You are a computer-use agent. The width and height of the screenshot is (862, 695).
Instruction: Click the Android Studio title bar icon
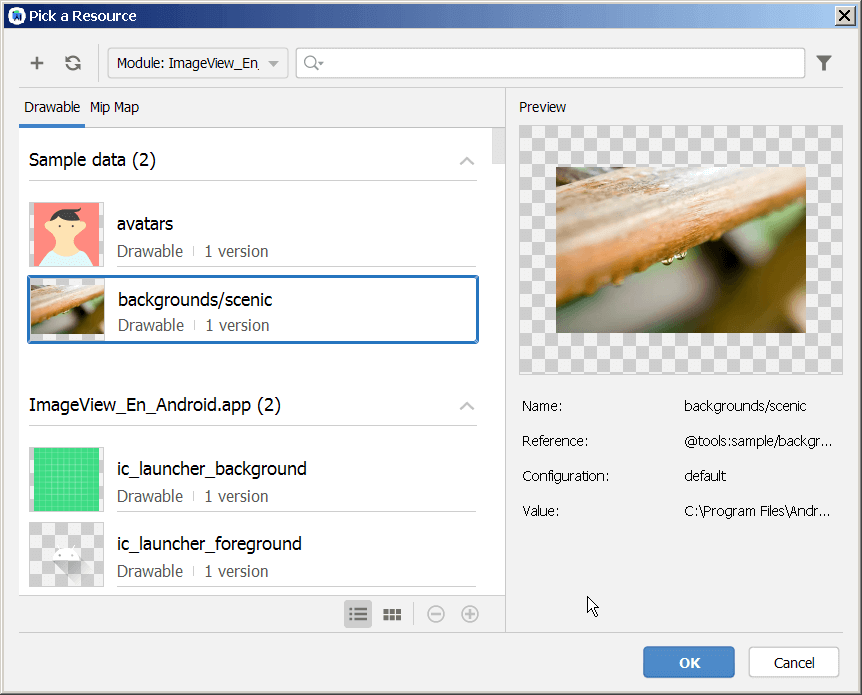tap(17, 16)
